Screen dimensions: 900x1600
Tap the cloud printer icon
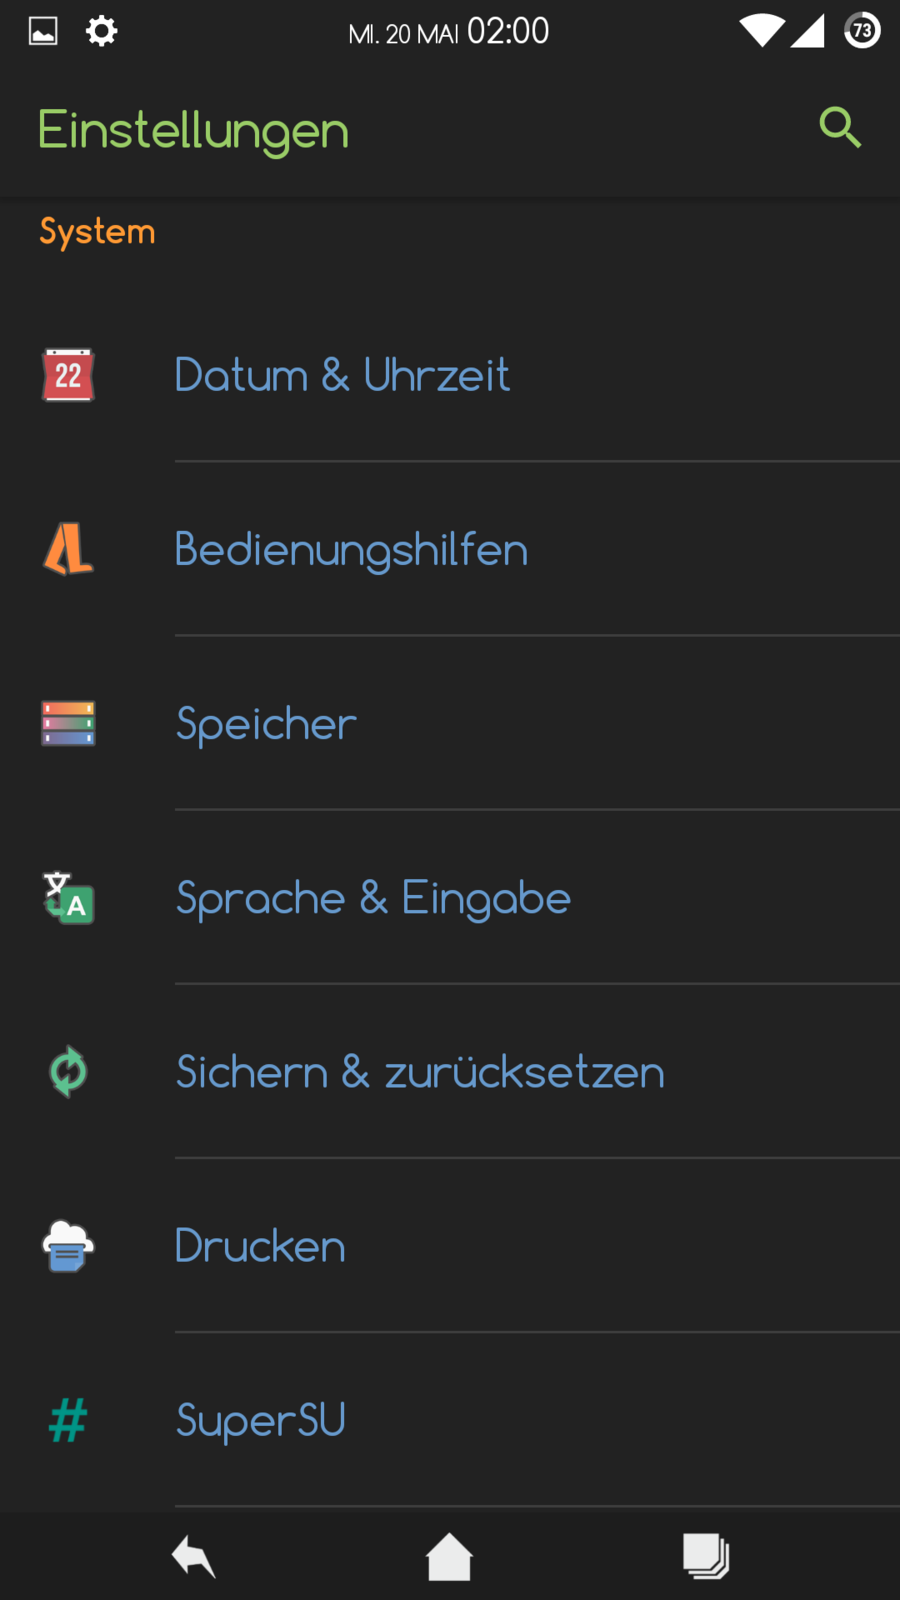(68, 1246)
